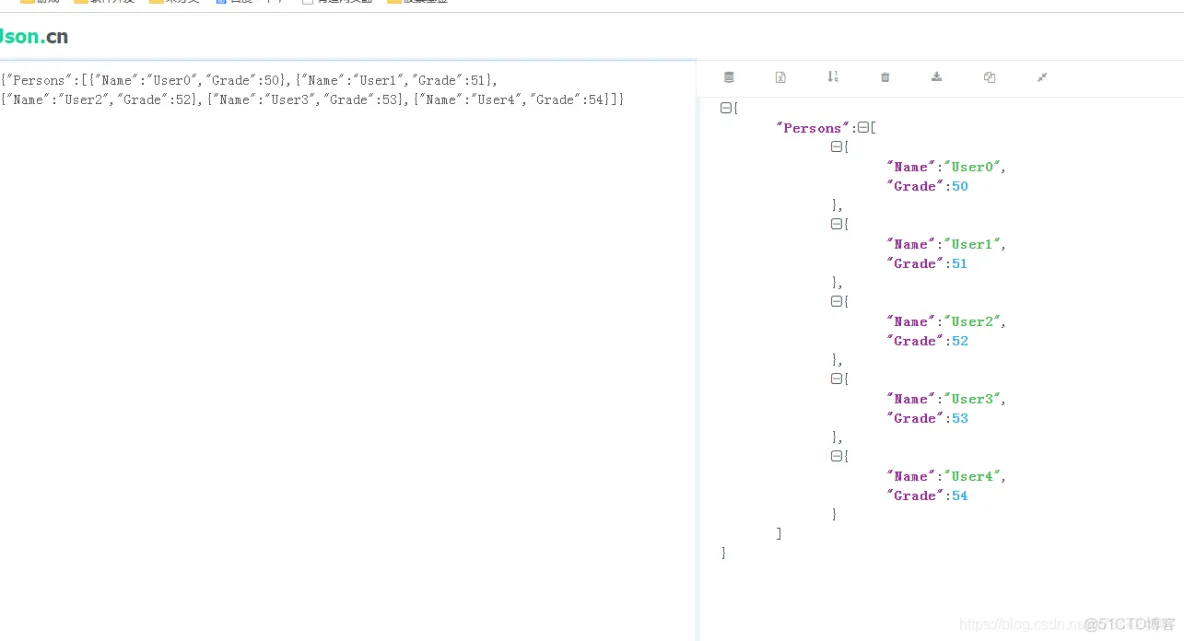This screenshot has width=1184, height=641.
Task: Download the JSON with the download icon
Action: (936, 76)
